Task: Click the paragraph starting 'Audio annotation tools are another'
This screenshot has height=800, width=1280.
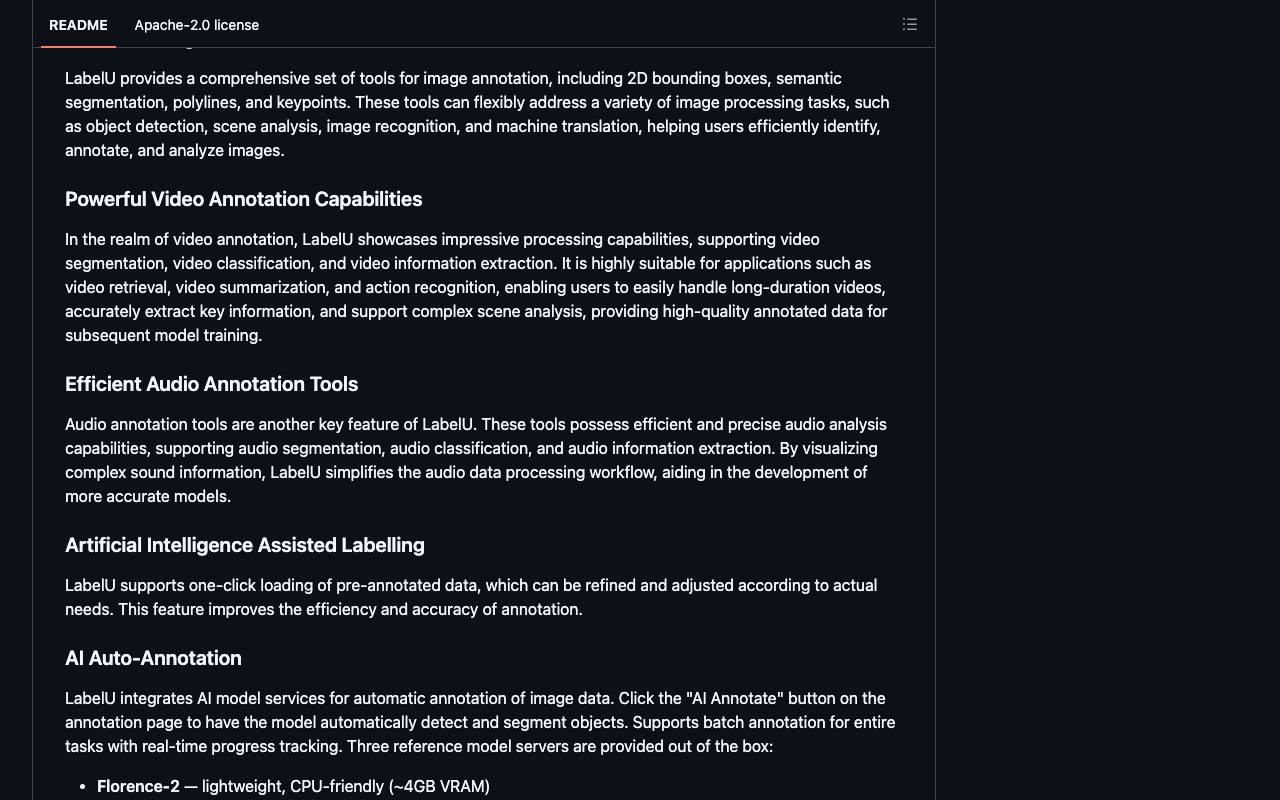Action: tap(476, 460)
